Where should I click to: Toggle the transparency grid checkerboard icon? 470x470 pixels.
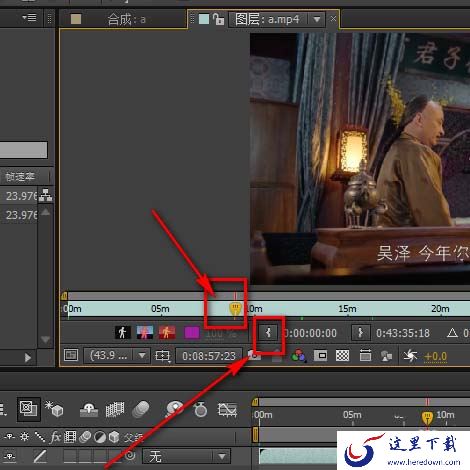coord(342,356)
